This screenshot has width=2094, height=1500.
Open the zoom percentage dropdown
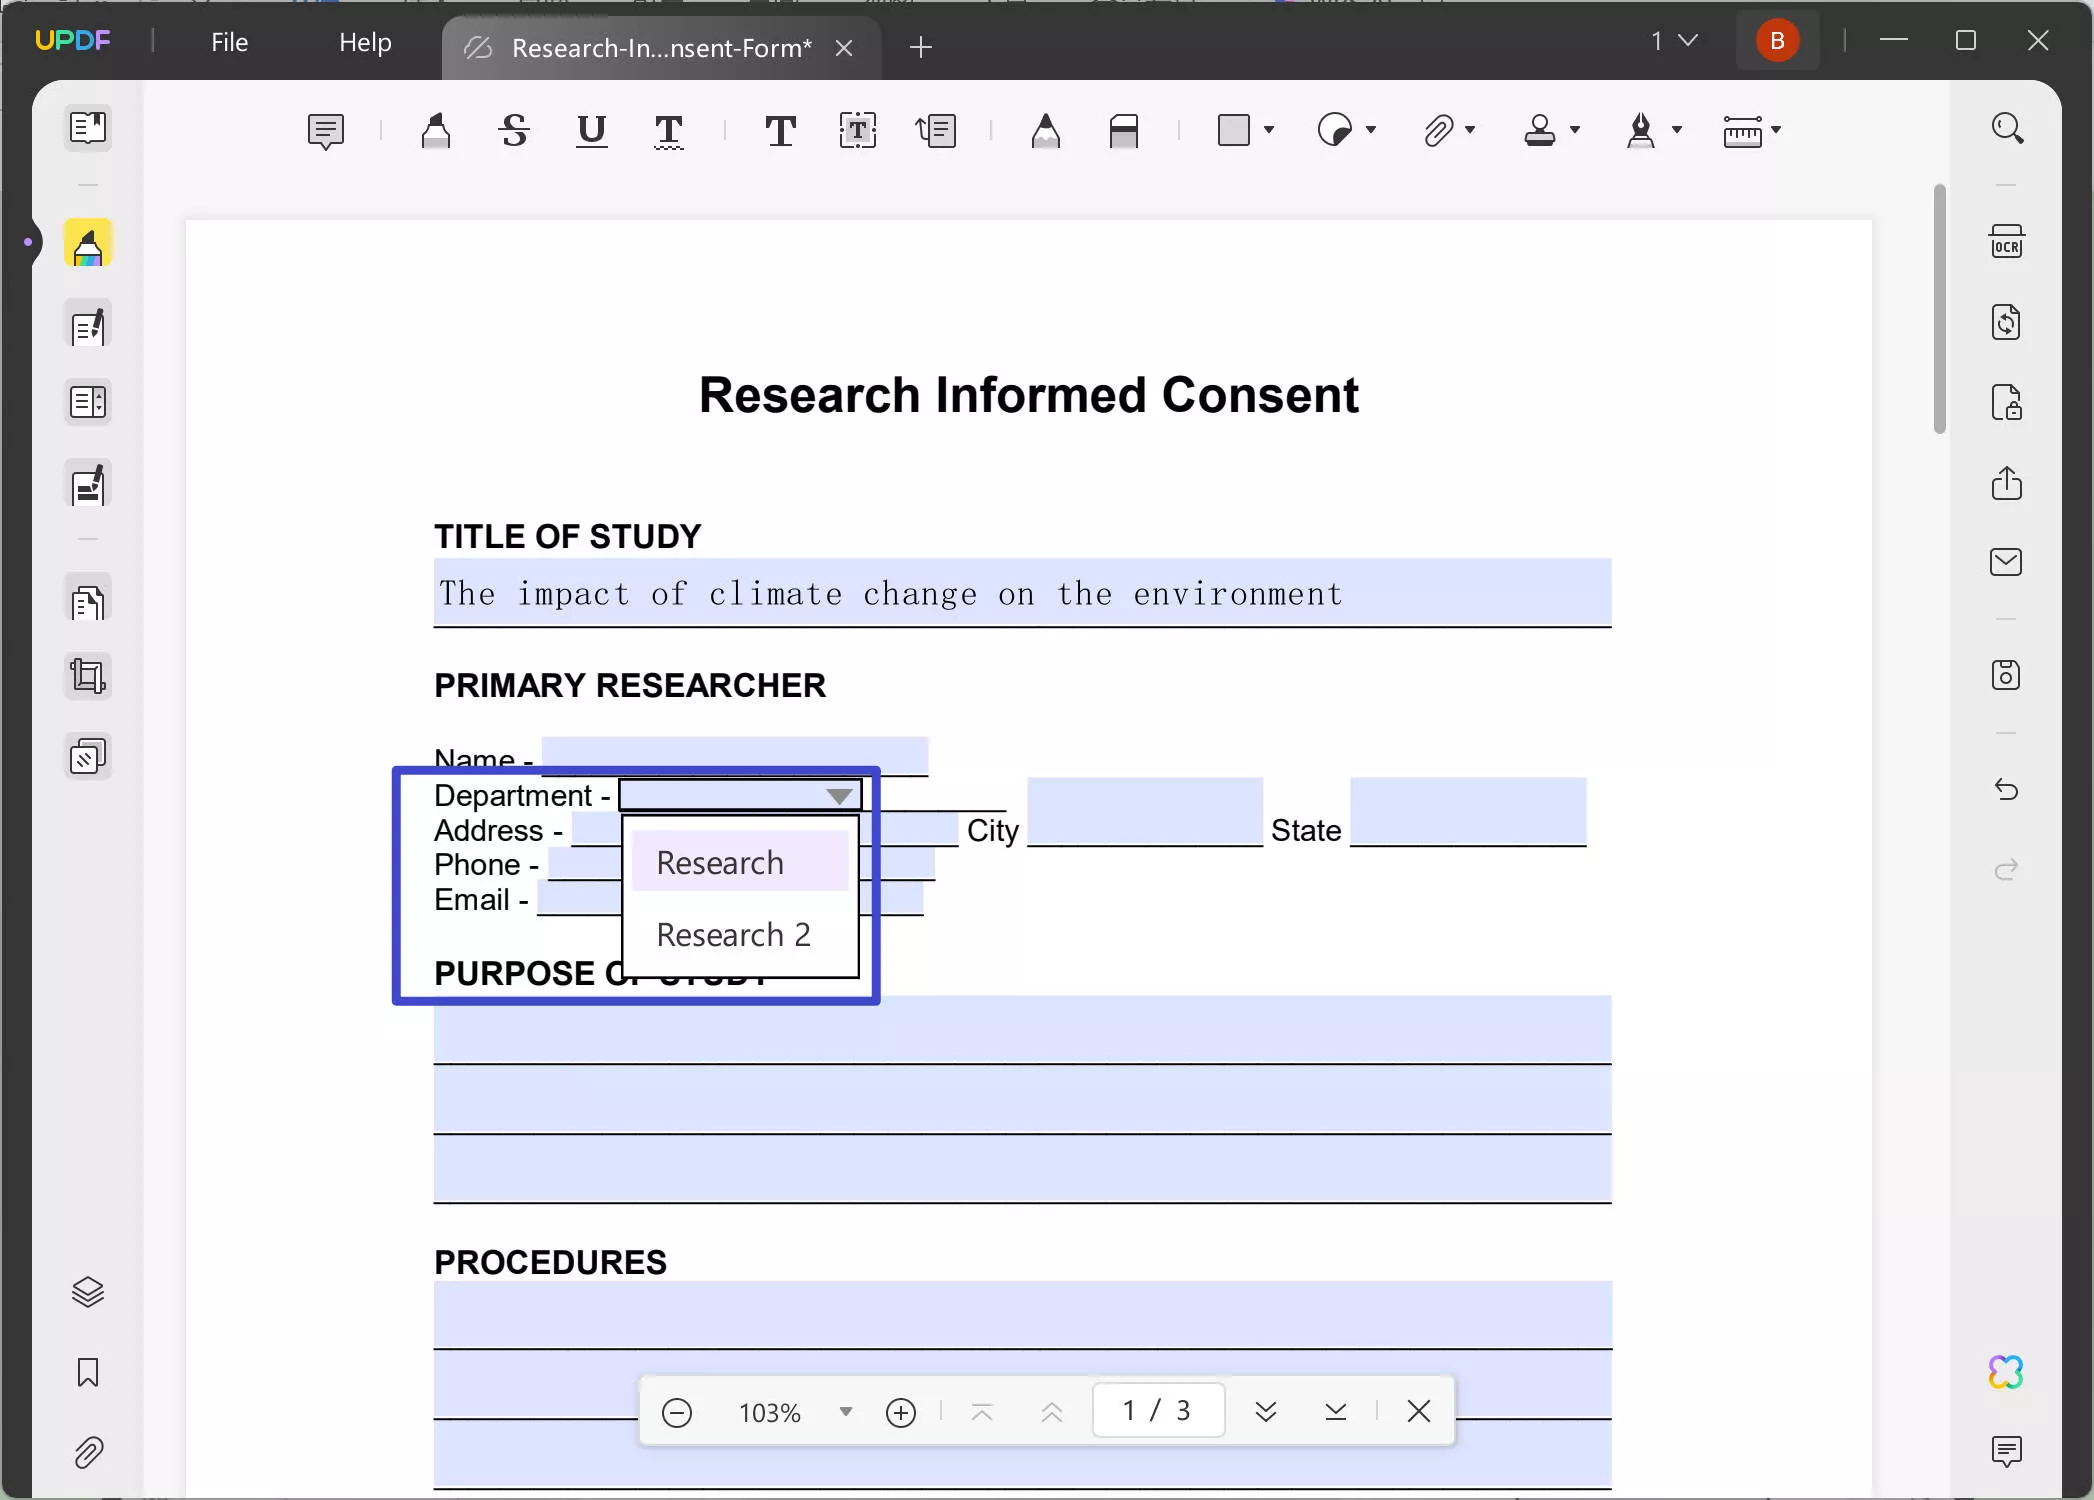pyautogui.click(x=845, y=1411)
